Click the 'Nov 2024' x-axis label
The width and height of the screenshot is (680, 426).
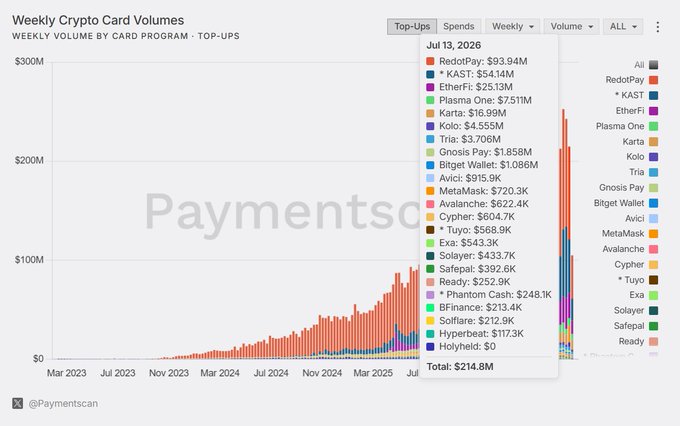322,373
